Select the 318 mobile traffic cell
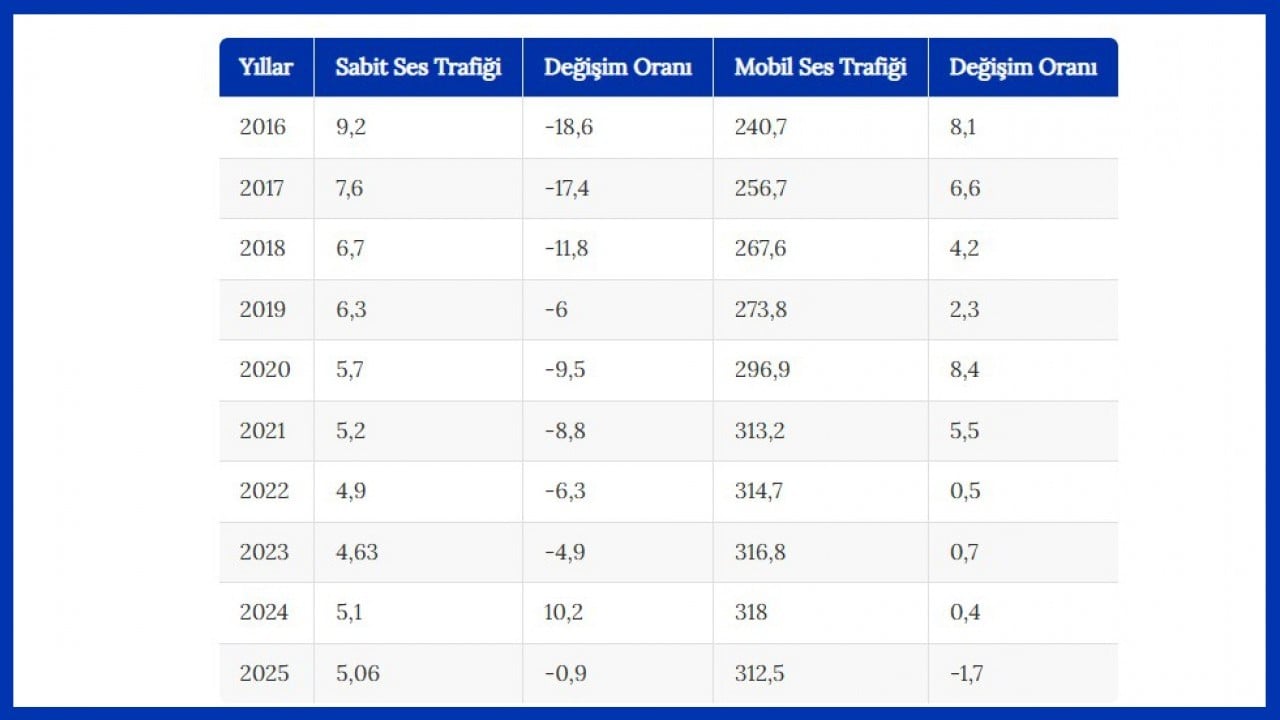The width and height of the screenshot is (1280, 720). (751, 612)
